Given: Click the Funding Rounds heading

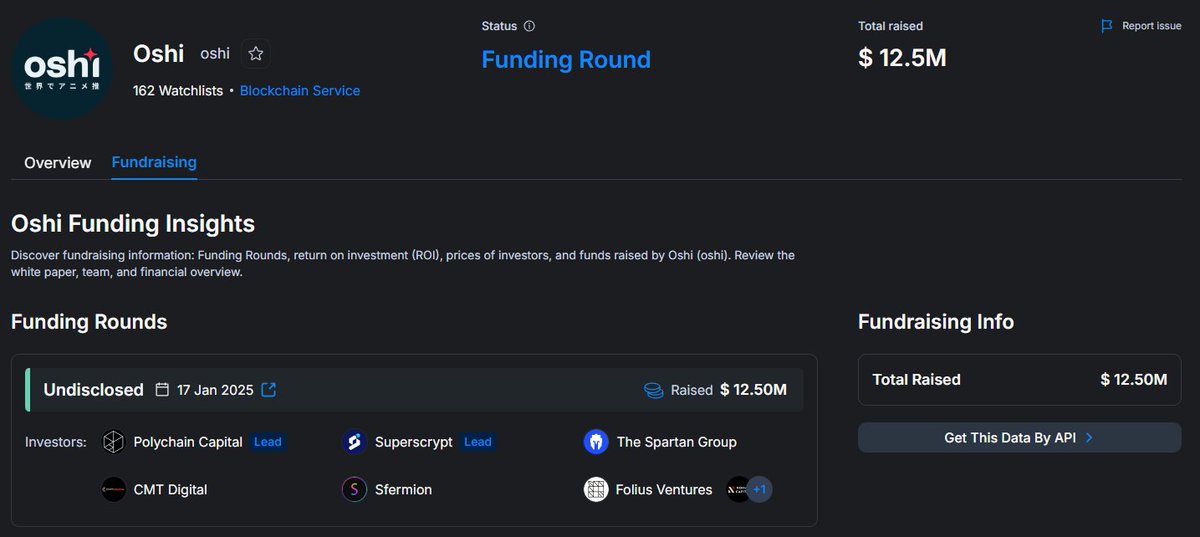Looking at the screenshot, I should [x=89, y=322].
